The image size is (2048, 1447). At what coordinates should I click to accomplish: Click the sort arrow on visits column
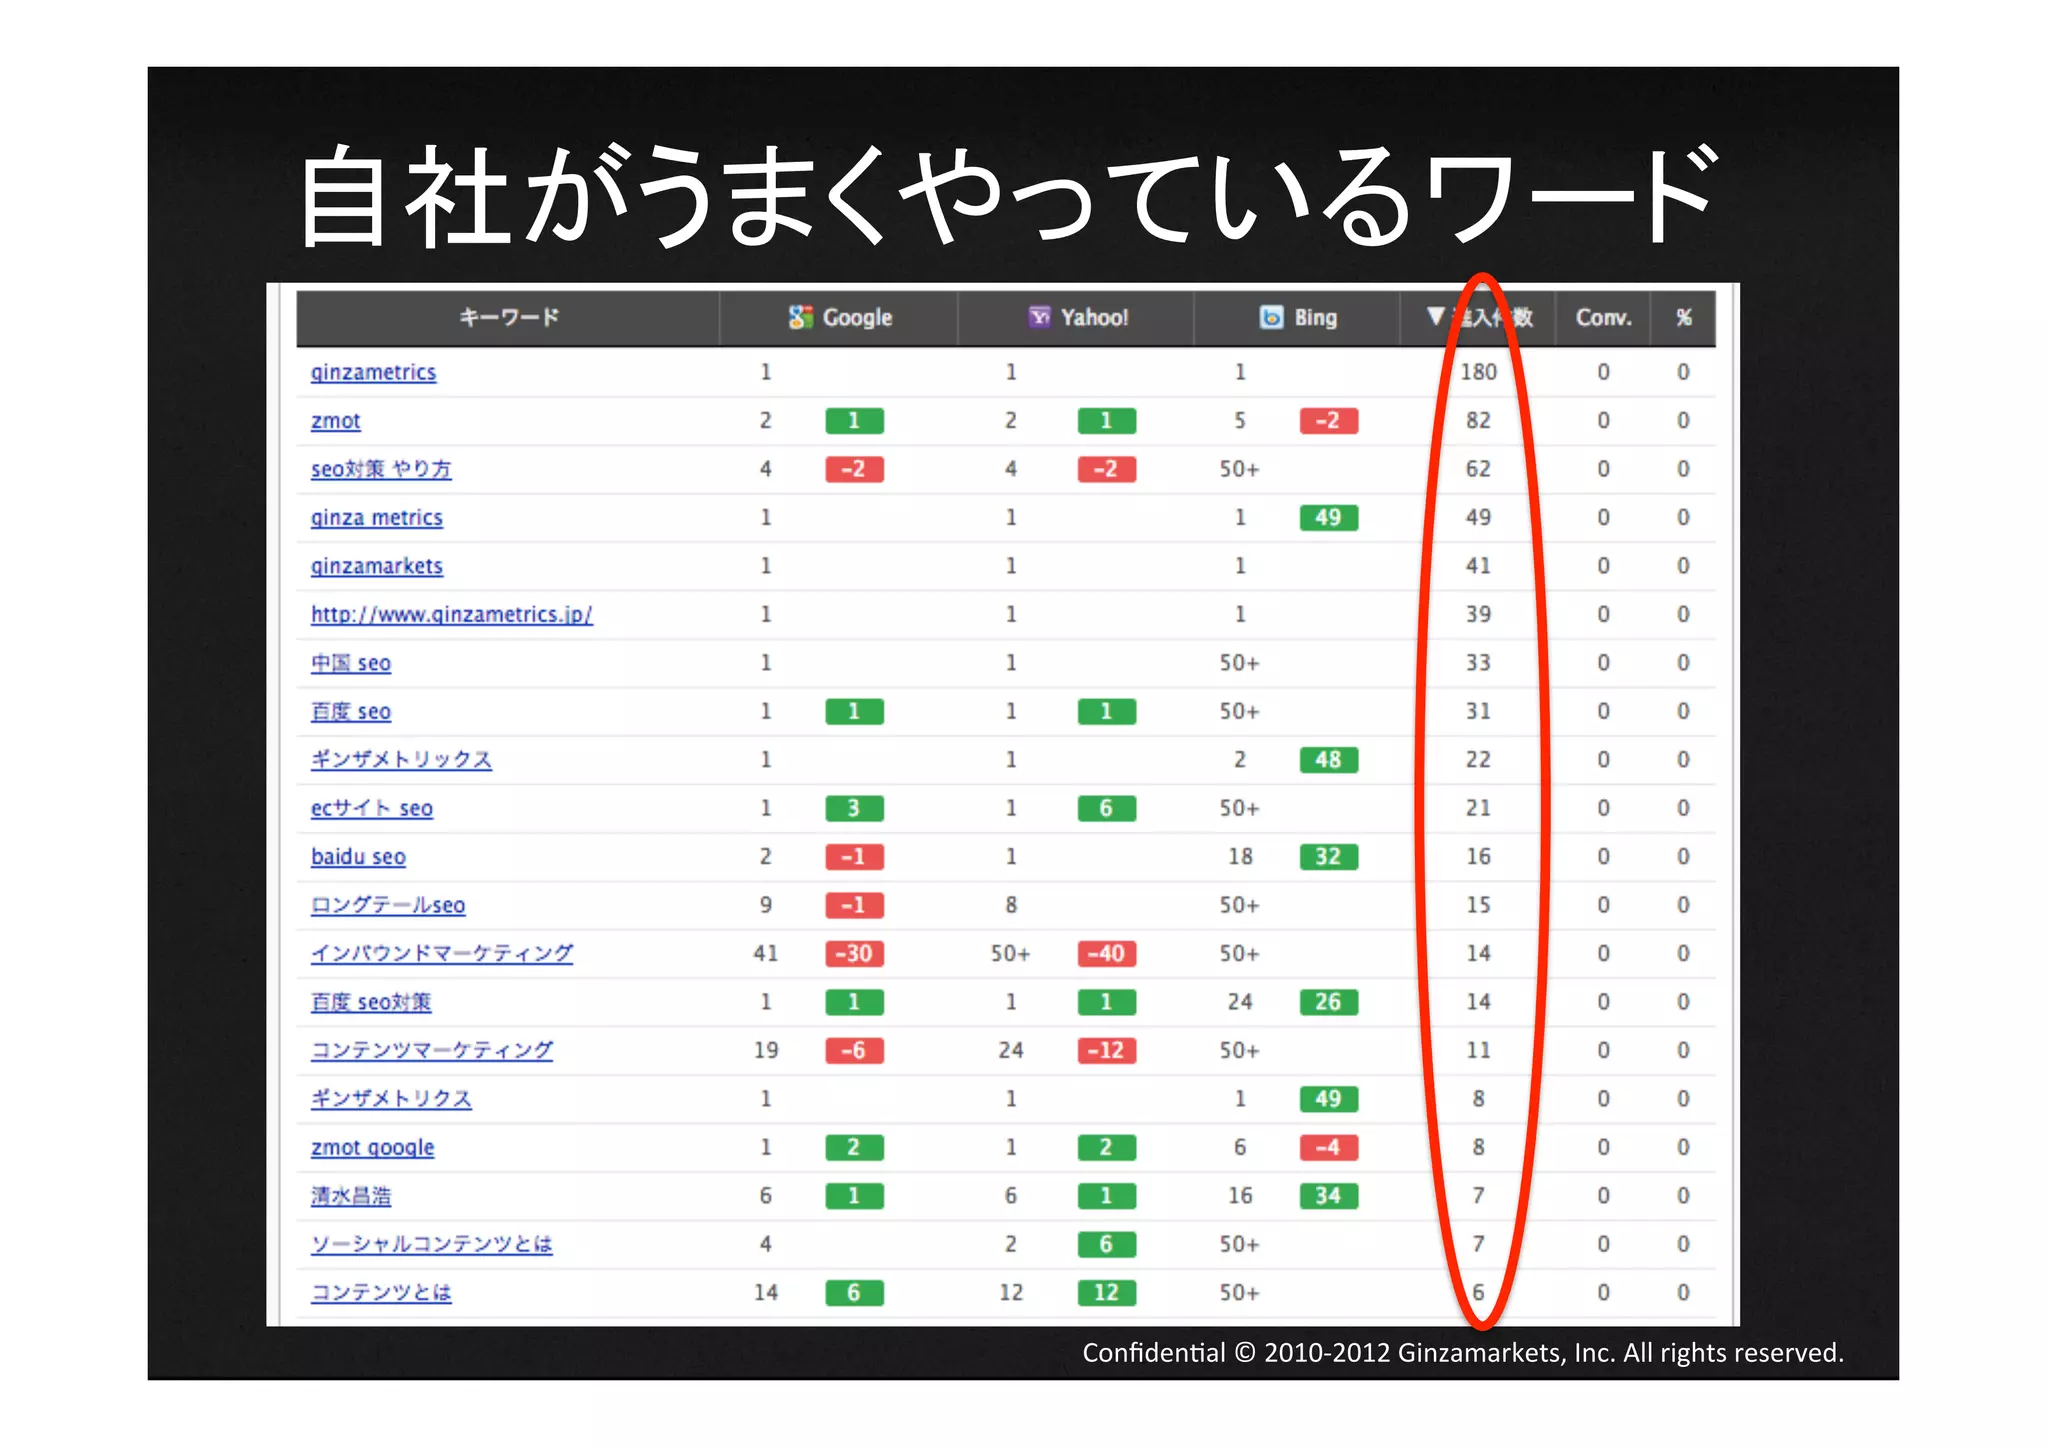[1436, 317]
